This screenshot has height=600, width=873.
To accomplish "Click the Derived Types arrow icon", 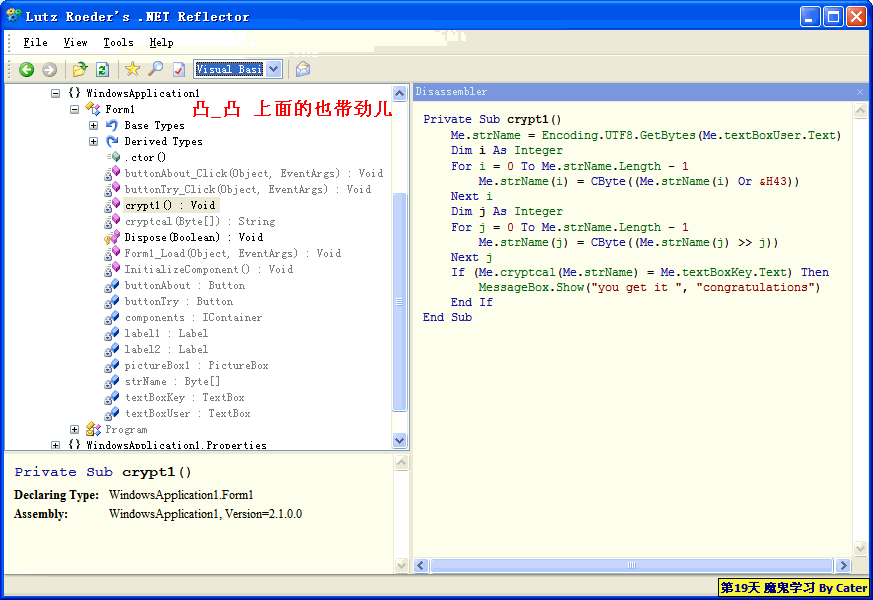I will (112, 141).
